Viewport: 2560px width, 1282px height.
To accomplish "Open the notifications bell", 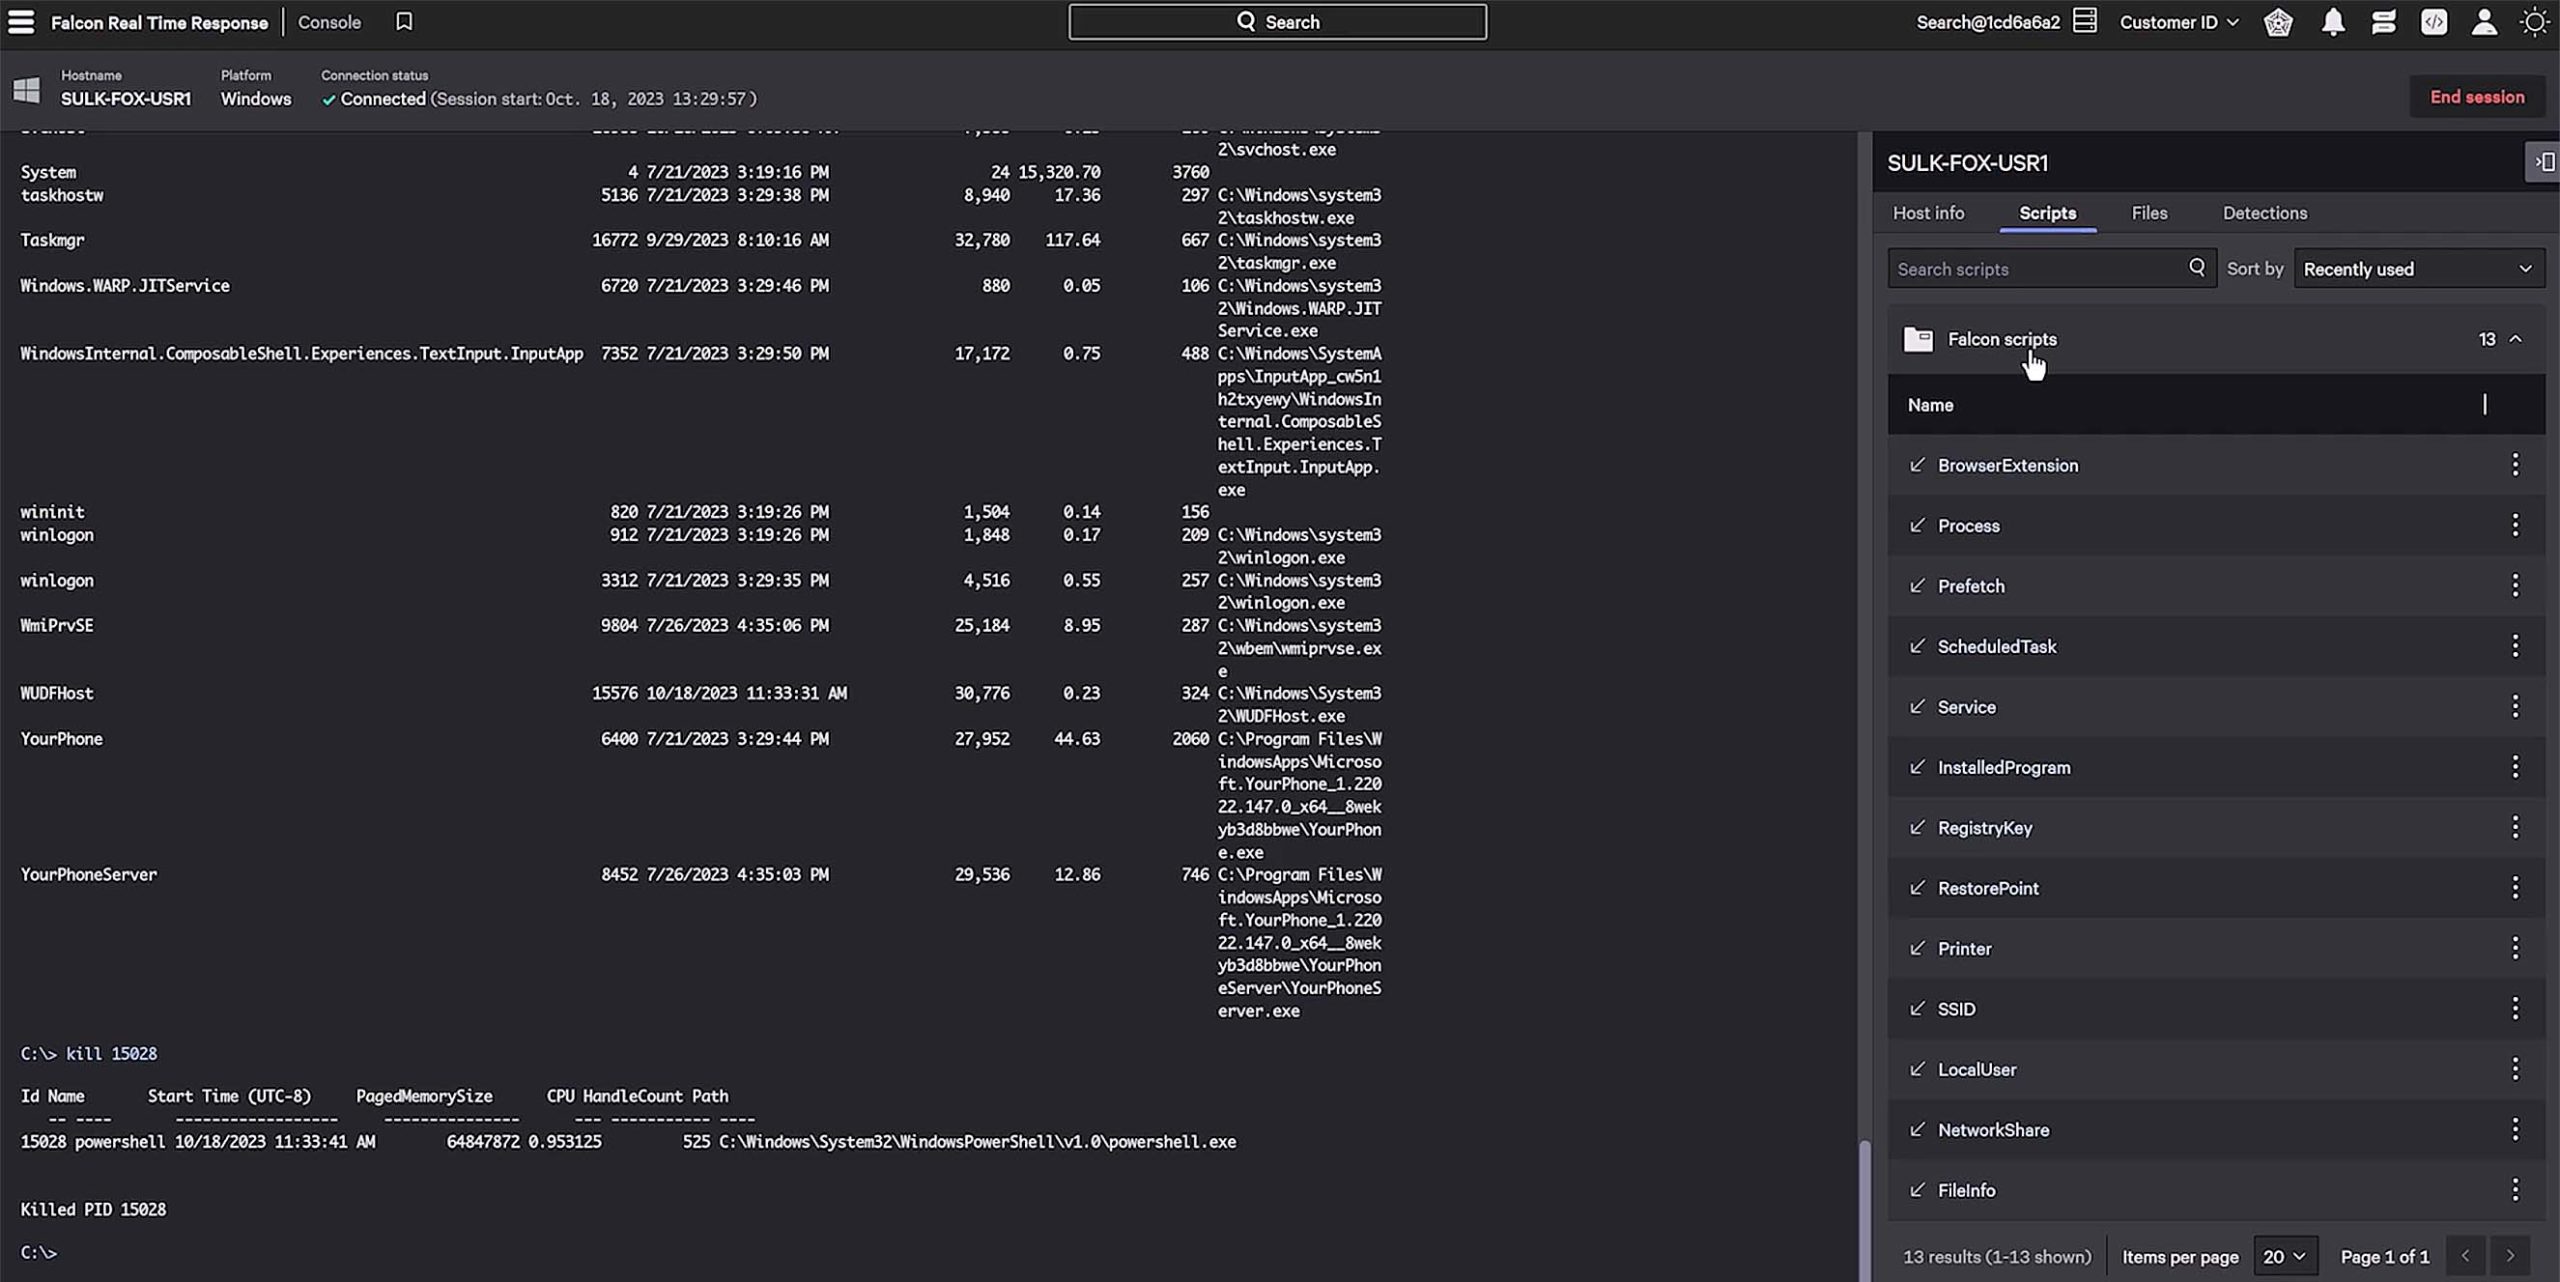I will [2334, 21].
